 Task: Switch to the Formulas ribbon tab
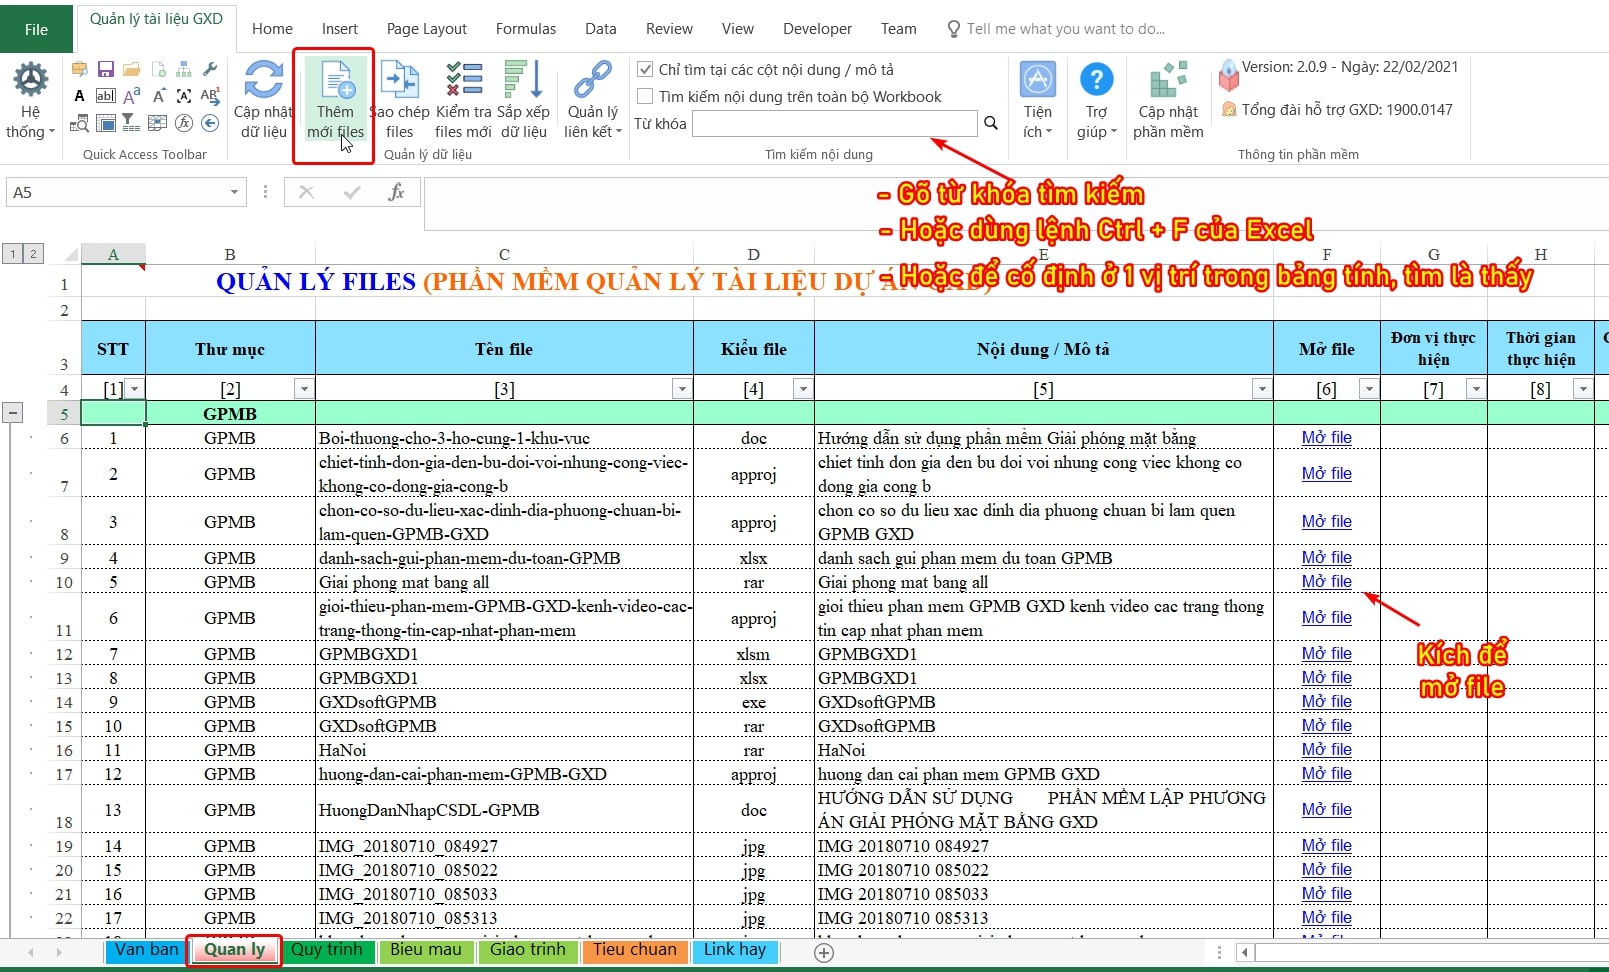[x=525, y=29]
